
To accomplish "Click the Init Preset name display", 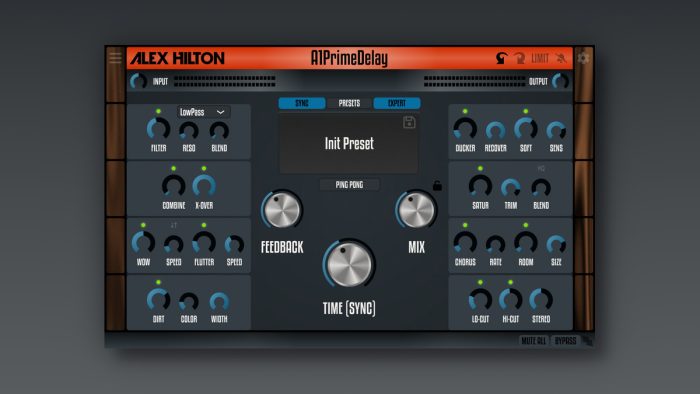I will click(x=349, y=143).
